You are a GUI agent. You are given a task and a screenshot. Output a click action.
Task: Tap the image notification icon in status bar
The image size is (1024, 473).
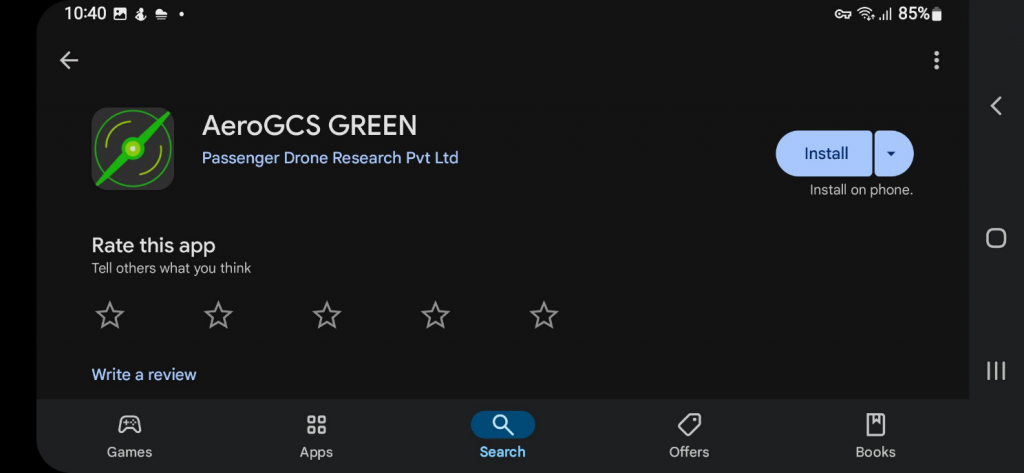click(x=120, y=14)
